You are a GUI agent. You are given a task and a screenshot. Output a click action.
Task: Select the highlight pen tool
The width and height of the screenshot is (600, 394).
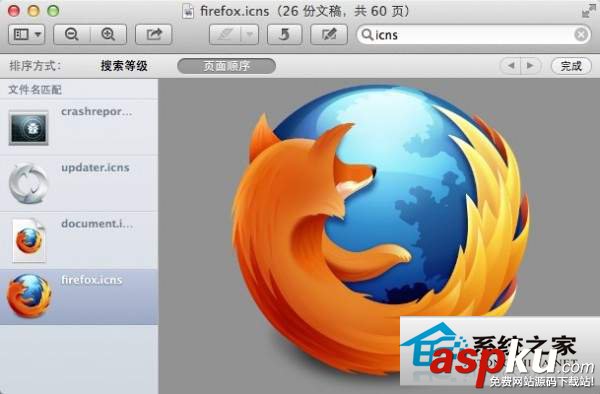225,35
